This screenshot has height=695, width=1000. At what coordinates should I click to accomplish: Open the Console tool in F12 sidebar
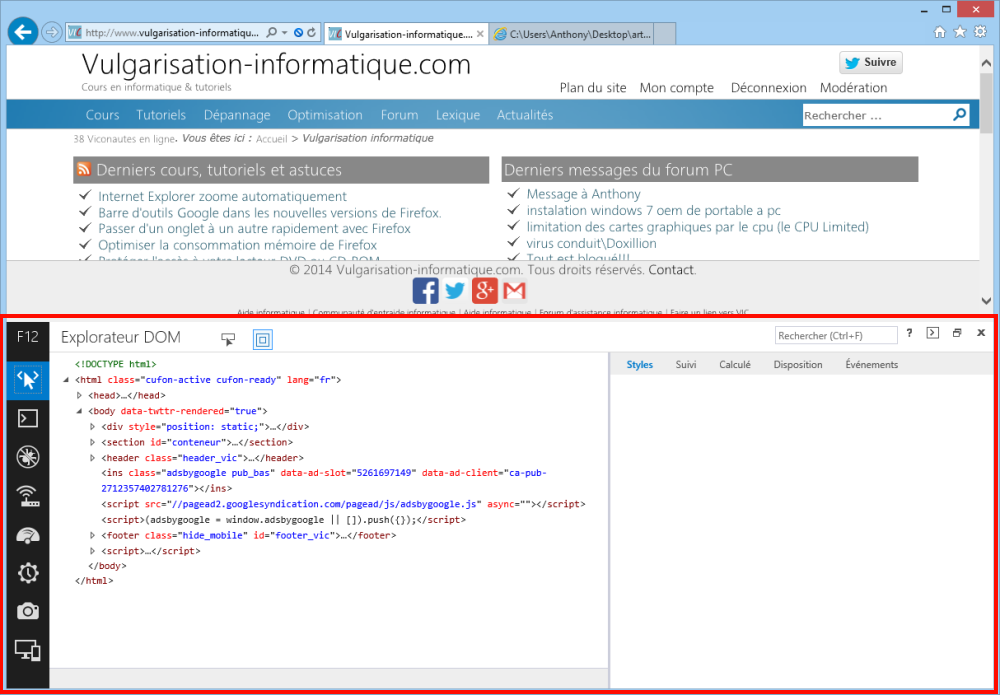coord(27,418)
